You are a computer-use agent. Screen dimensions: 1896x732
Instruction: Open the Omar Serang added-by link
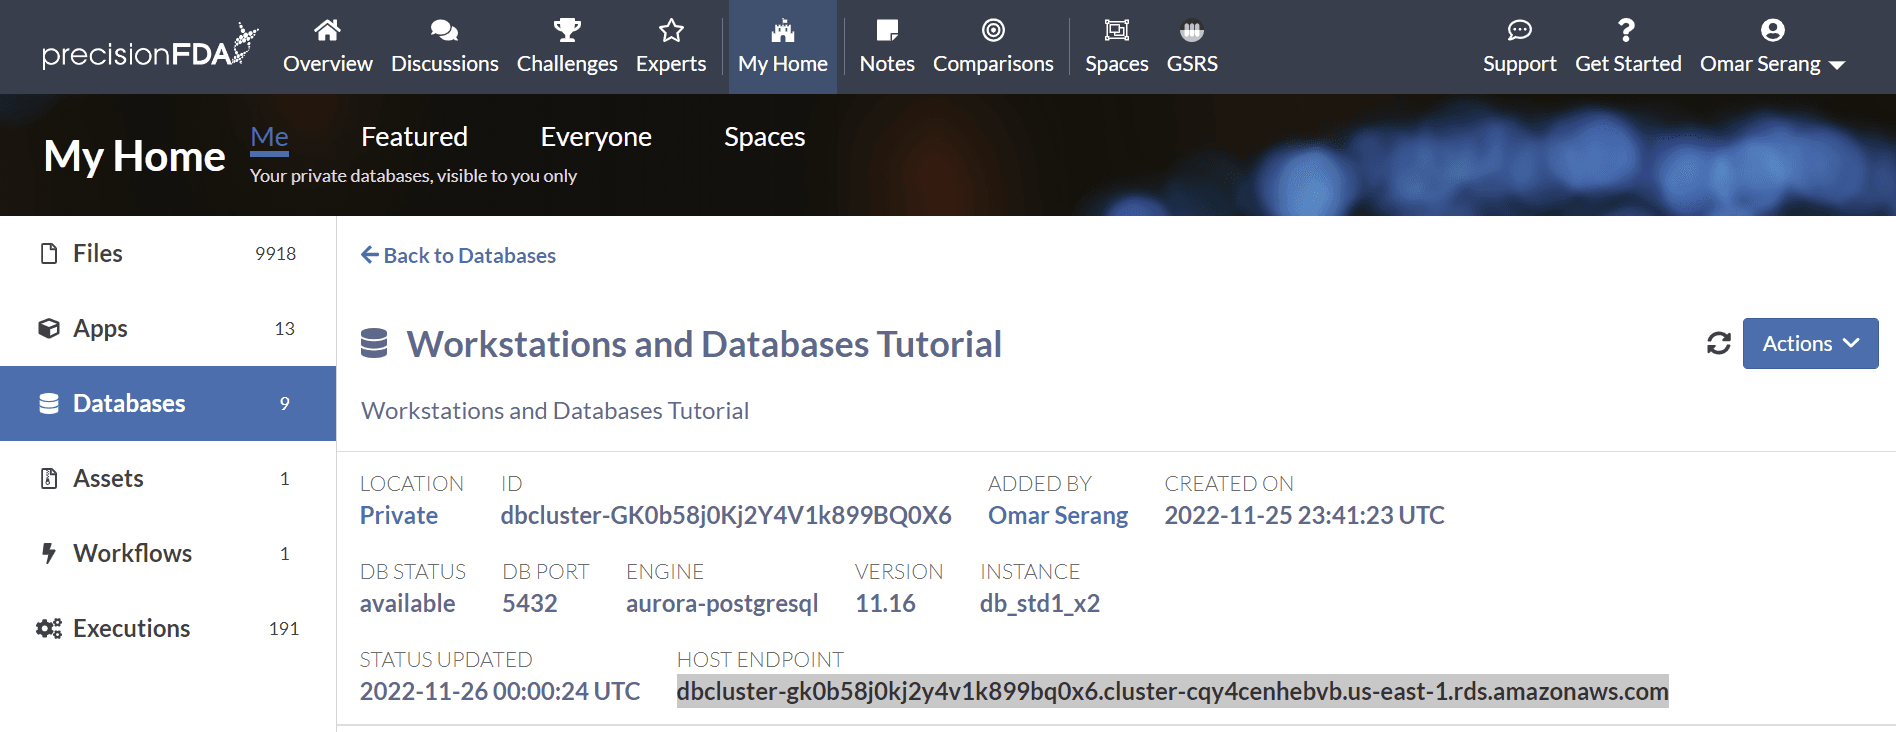pyautogui.click(x=1058, y=516)
